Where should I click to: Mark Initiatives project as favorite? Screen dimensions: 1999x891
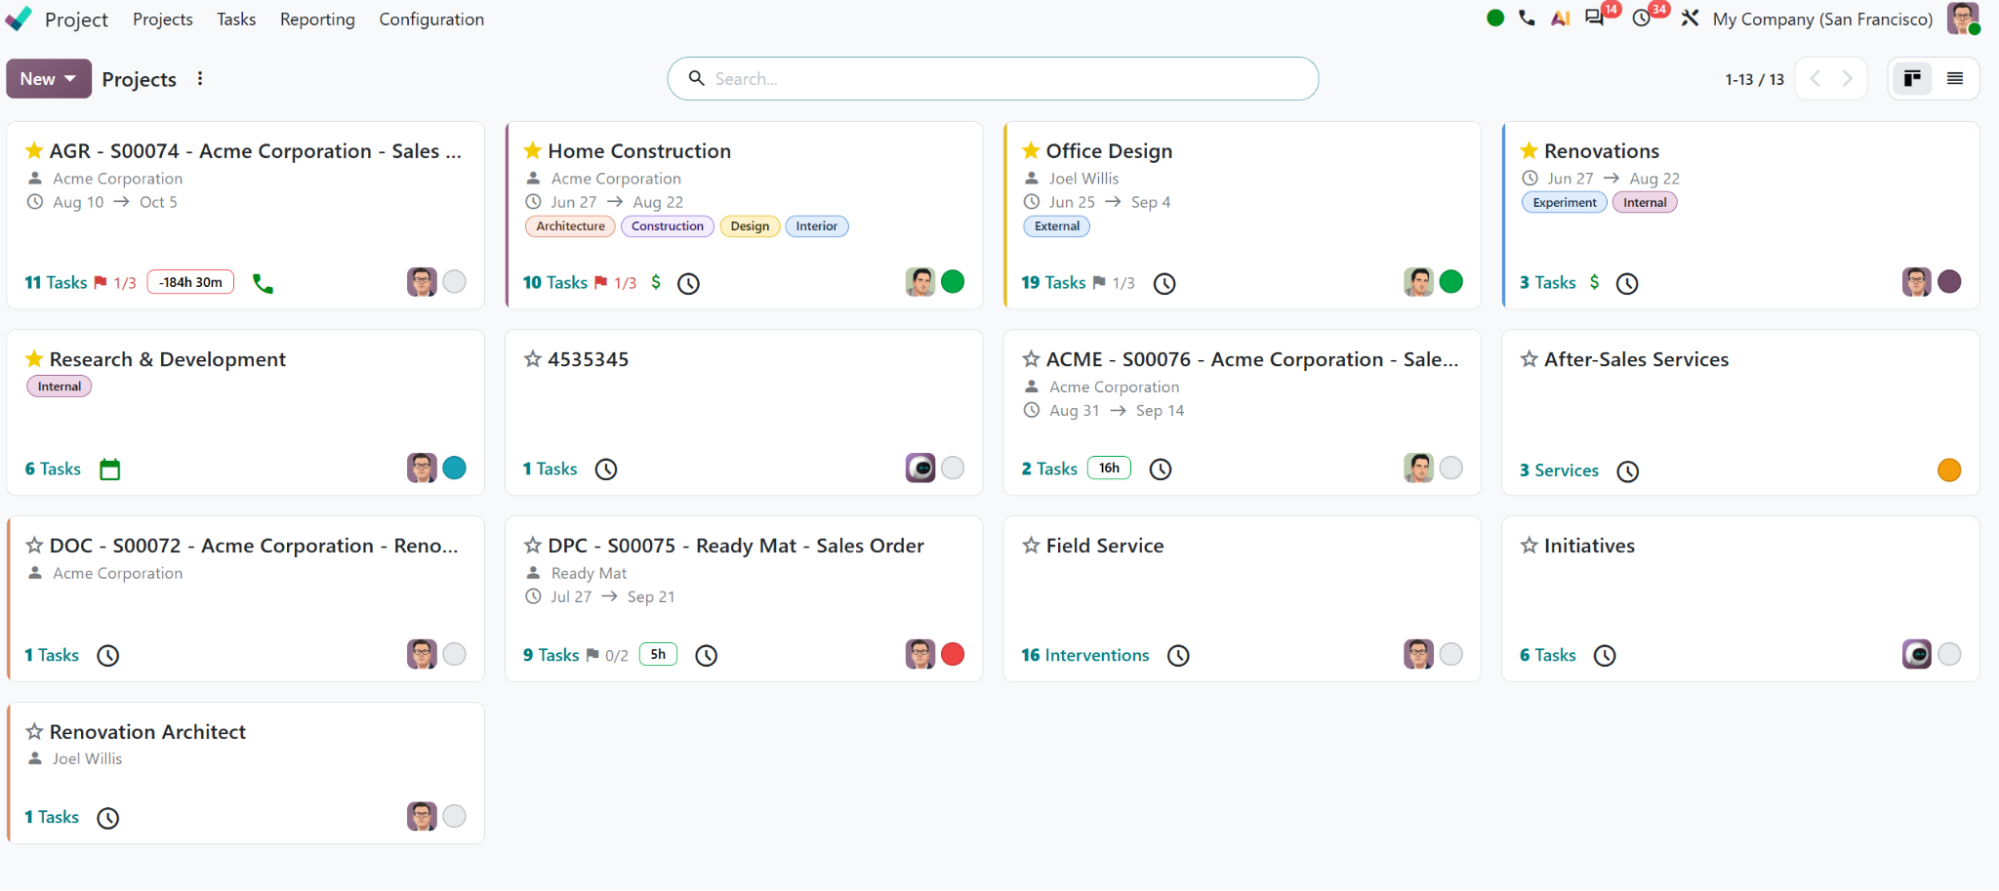coord(1529,546)
